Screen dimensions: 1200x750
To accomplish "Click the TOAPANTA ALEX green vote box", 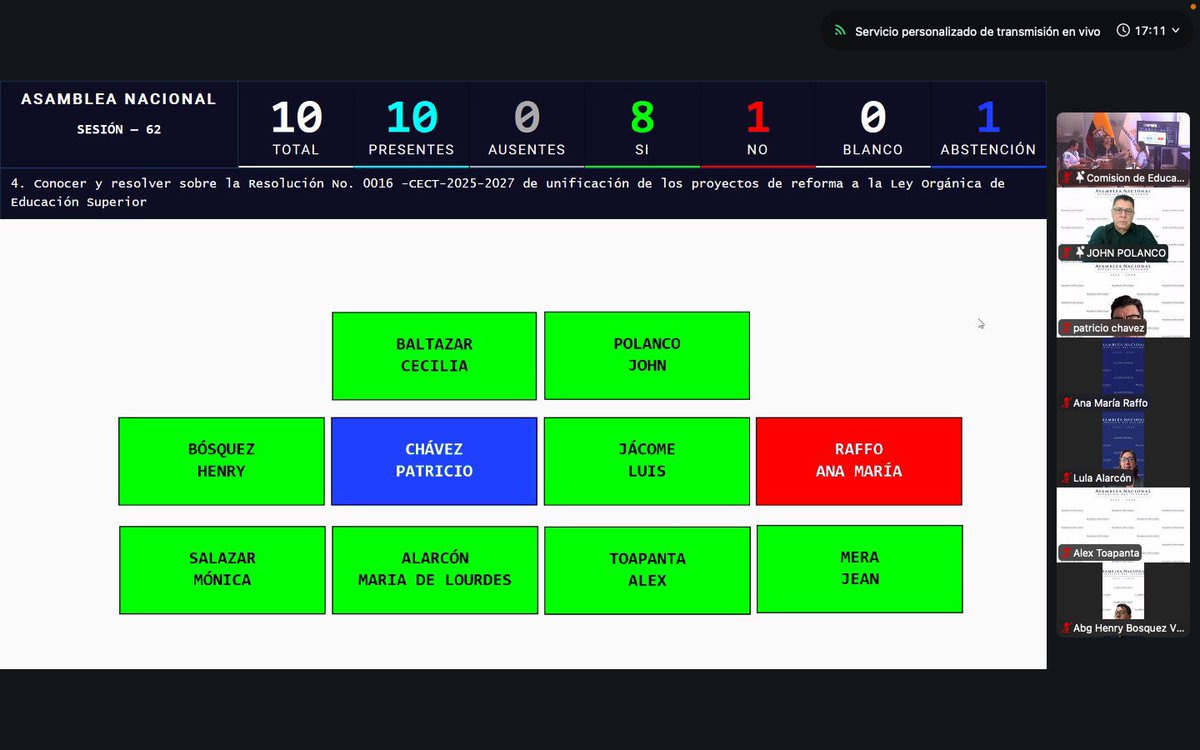I will [x=647, y=570].
